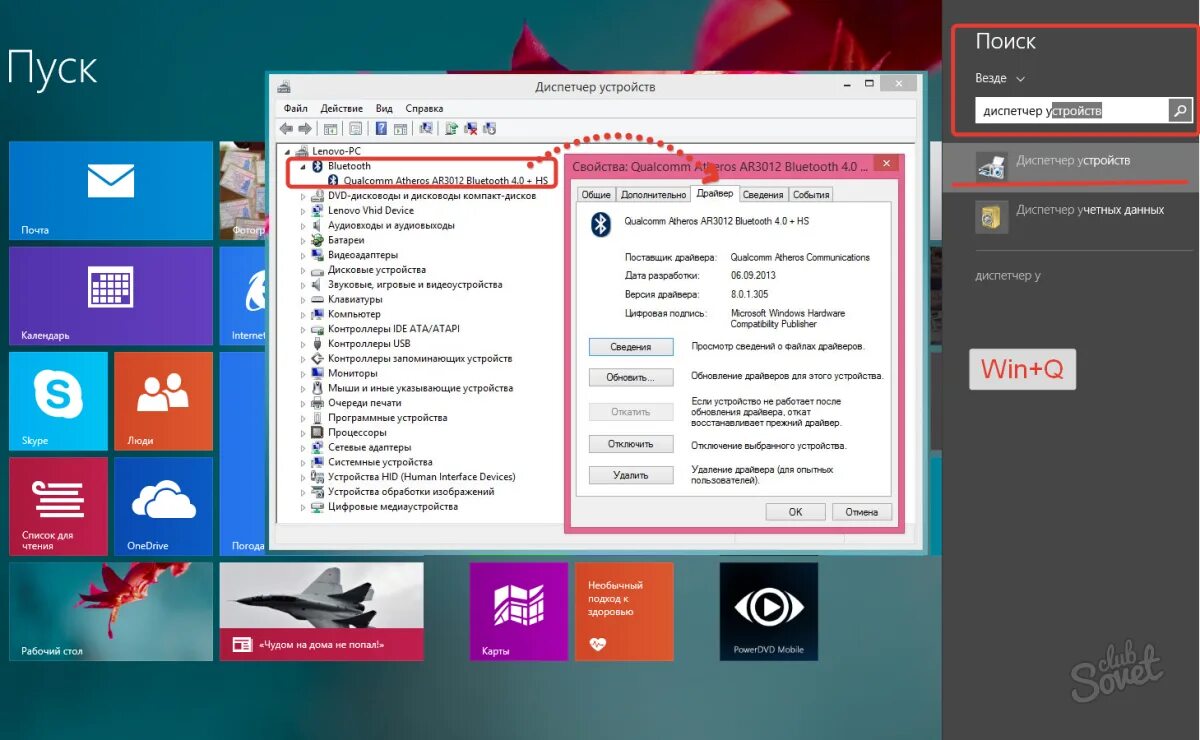Launch the PowerDVD Mobile tile
1200x740 pixels.
click(769, 611)
